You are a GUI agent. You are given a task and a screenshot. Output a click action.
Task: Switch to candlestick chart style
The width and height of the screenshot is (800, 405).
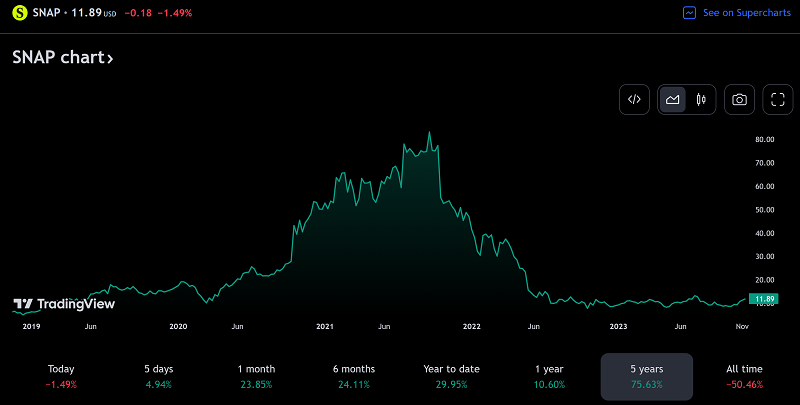(x=701, y=99)
